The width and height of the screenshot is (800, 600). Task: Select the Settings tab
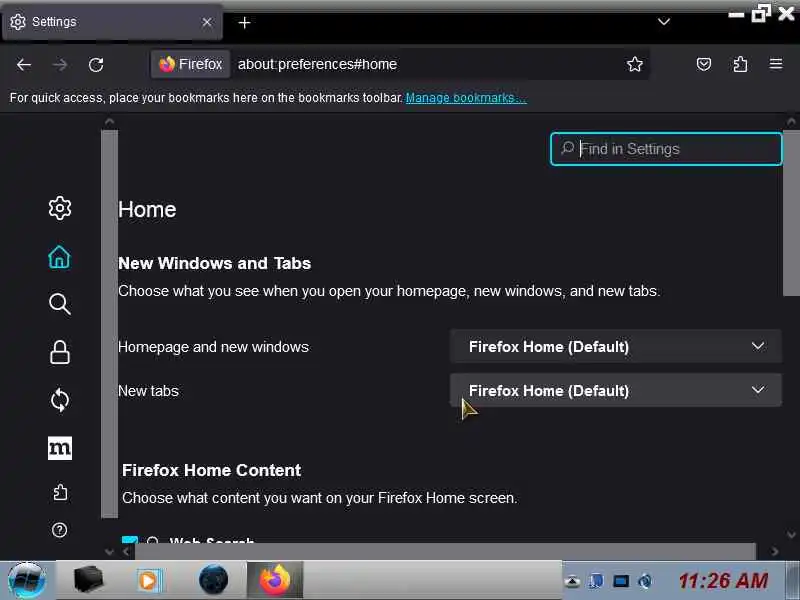click(x=112, y=22)
